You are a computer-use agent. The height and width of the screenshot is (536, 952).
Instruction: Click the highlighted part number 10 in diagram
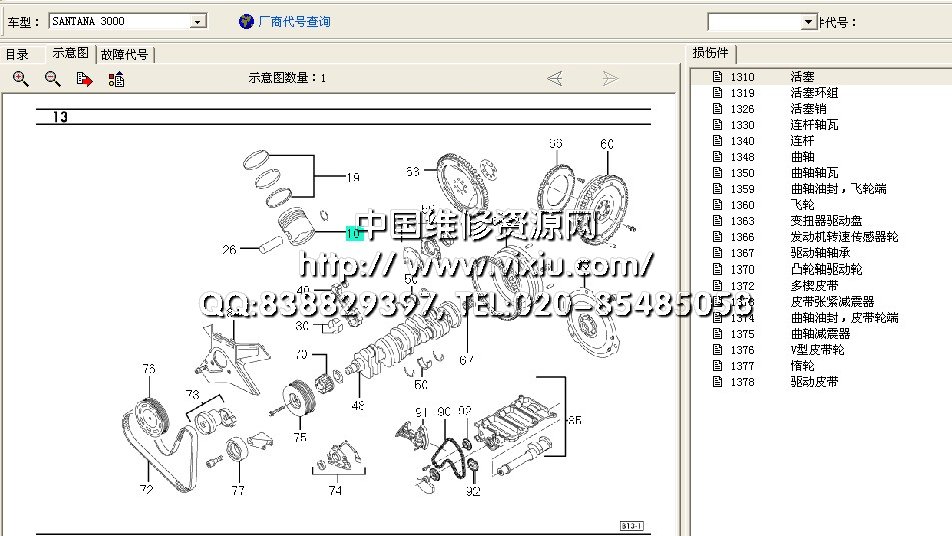tap(354, 233)
